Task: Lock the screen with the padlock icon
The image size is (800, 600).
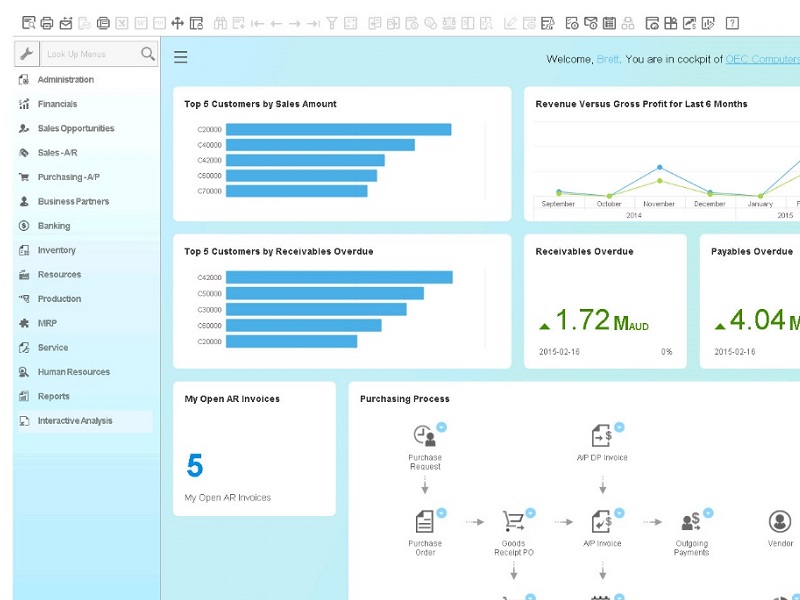Action: click(x=196, y=23)
